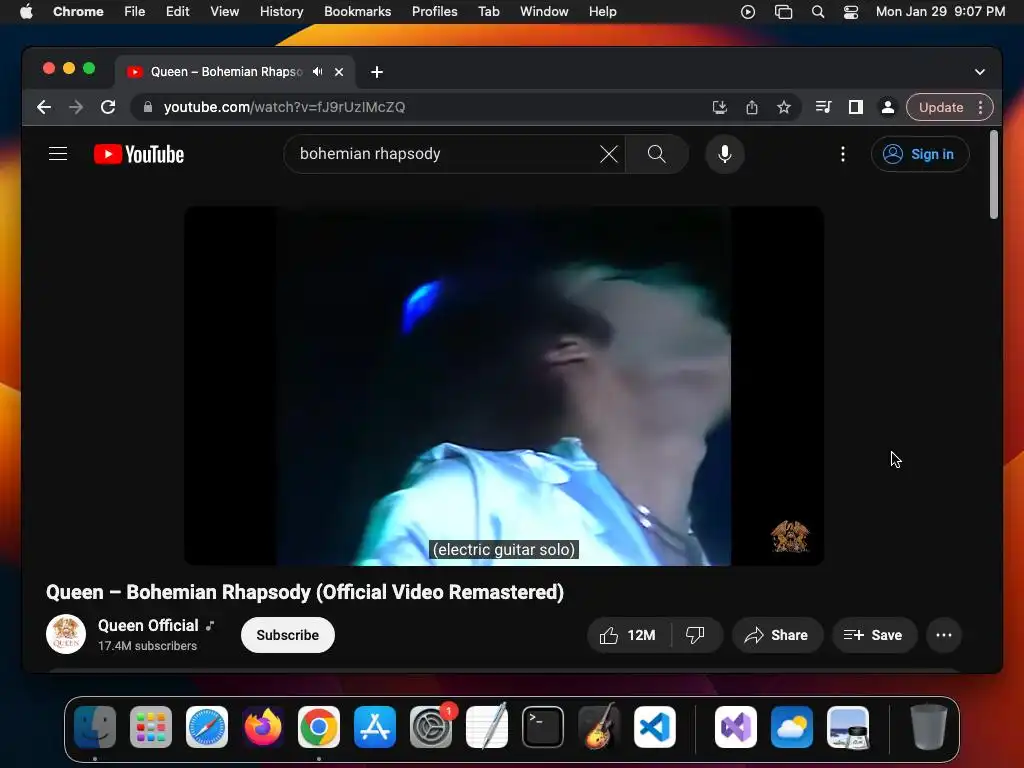Viewport: 1024px width, 768px height.
Task: Save video to a playlist
Action: 874,635
